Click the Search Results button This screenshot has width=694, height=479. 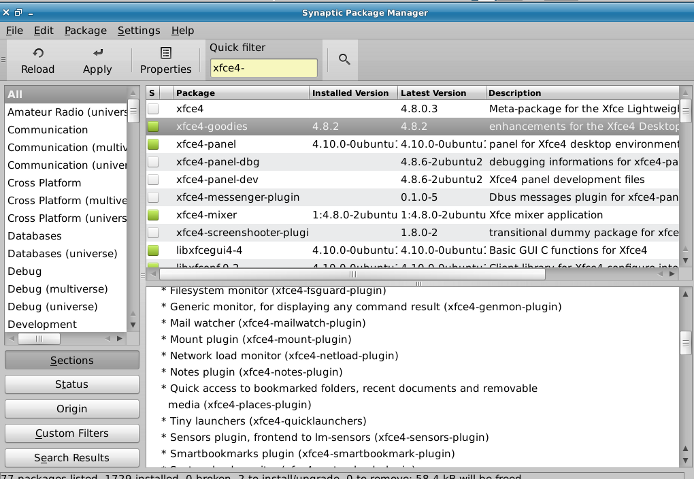72,457
